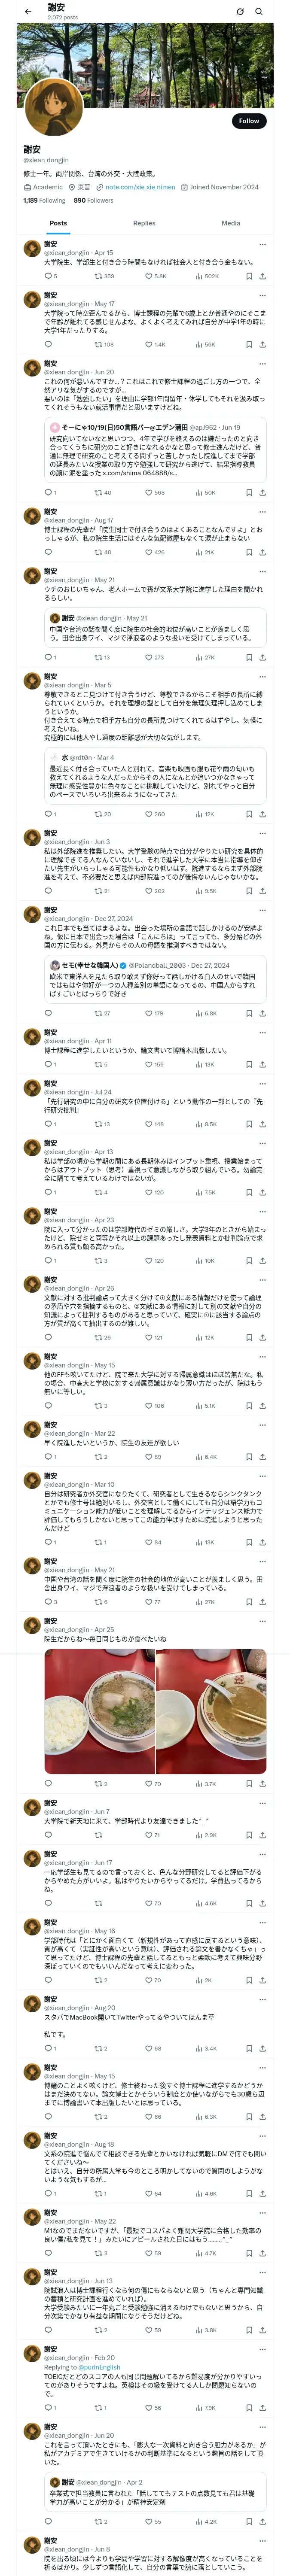Viewport: 290px width, 2576px height.
Task: Switch to the Media tab
Action: 230,223
